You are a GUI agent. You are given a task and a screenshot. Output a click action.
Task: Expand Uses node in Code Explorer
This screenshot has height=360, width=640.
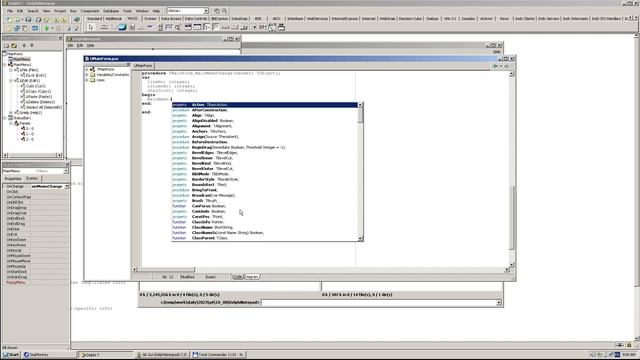[x=87, y=80]
